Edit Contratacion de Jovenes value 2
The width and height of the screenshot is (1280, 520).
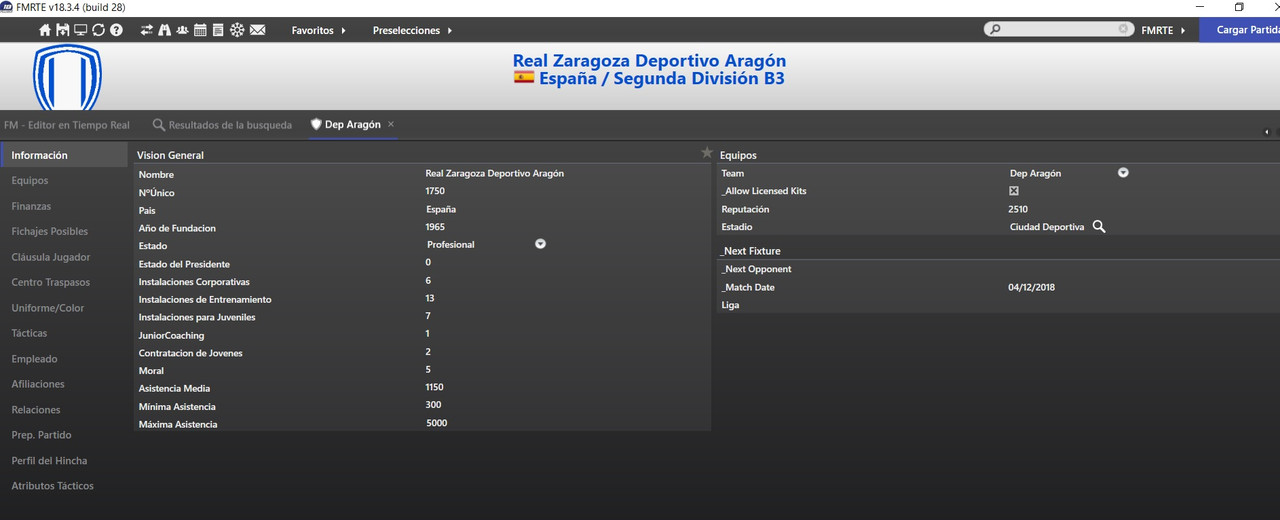(428, 352)
